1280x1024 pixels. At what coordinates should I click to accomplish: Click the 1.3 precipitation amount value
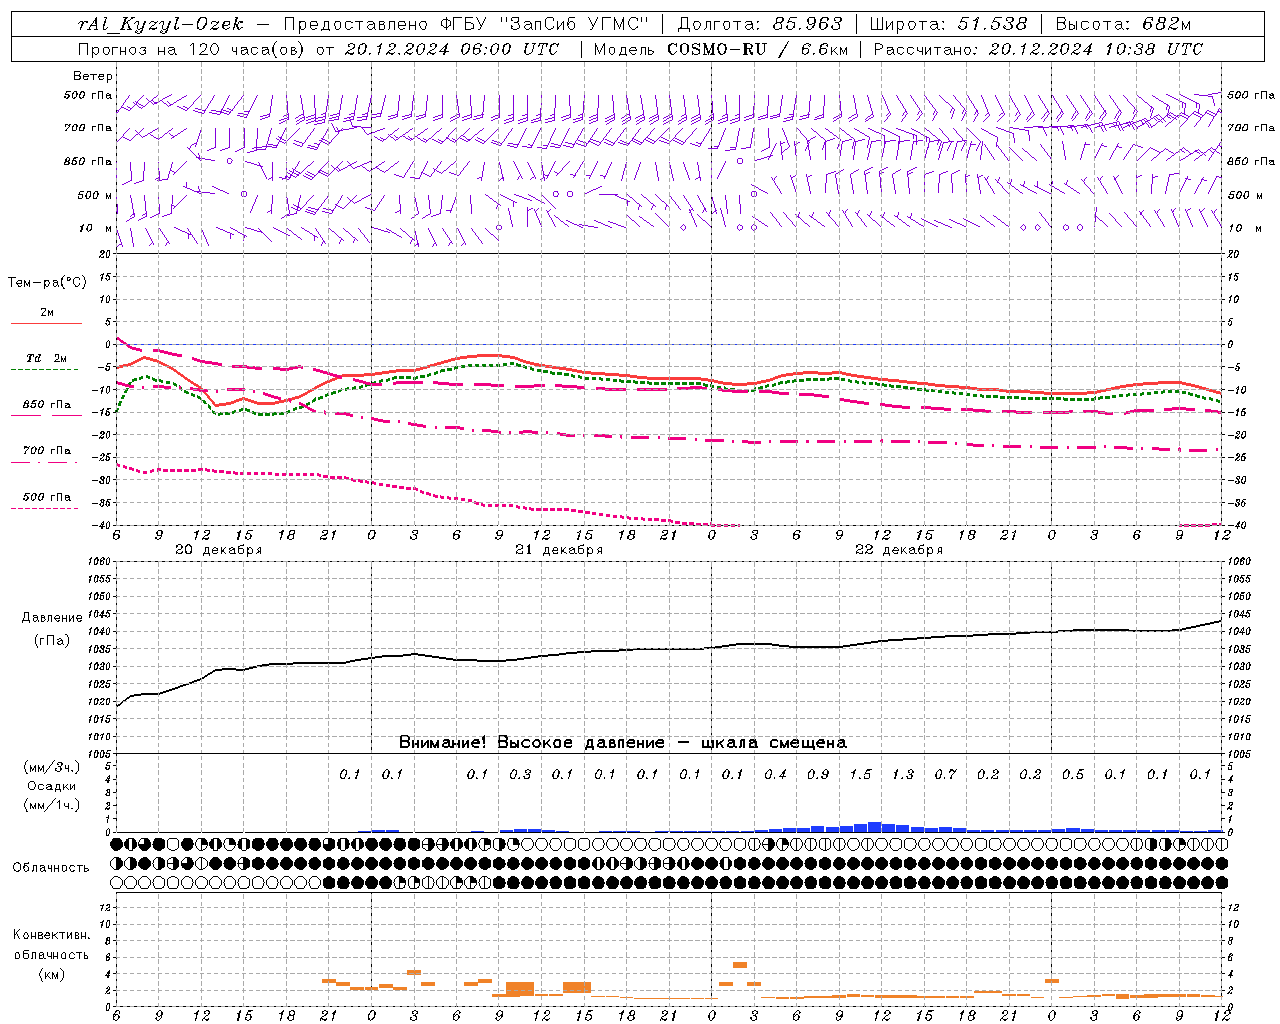coord(902,774)
